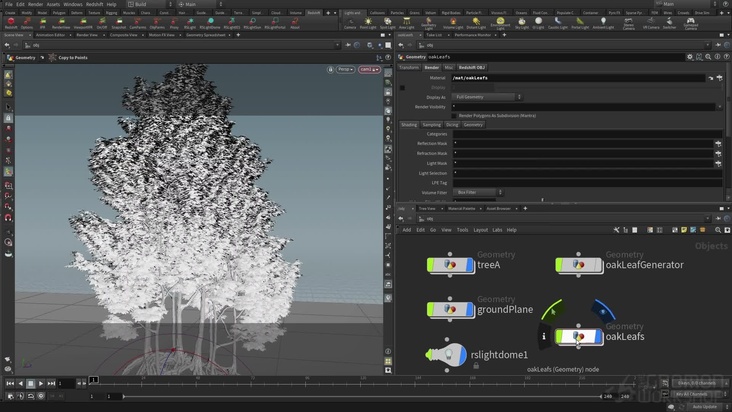732x412 pixels.
Task: Open the Transform parameter tab
Action: 409,68
